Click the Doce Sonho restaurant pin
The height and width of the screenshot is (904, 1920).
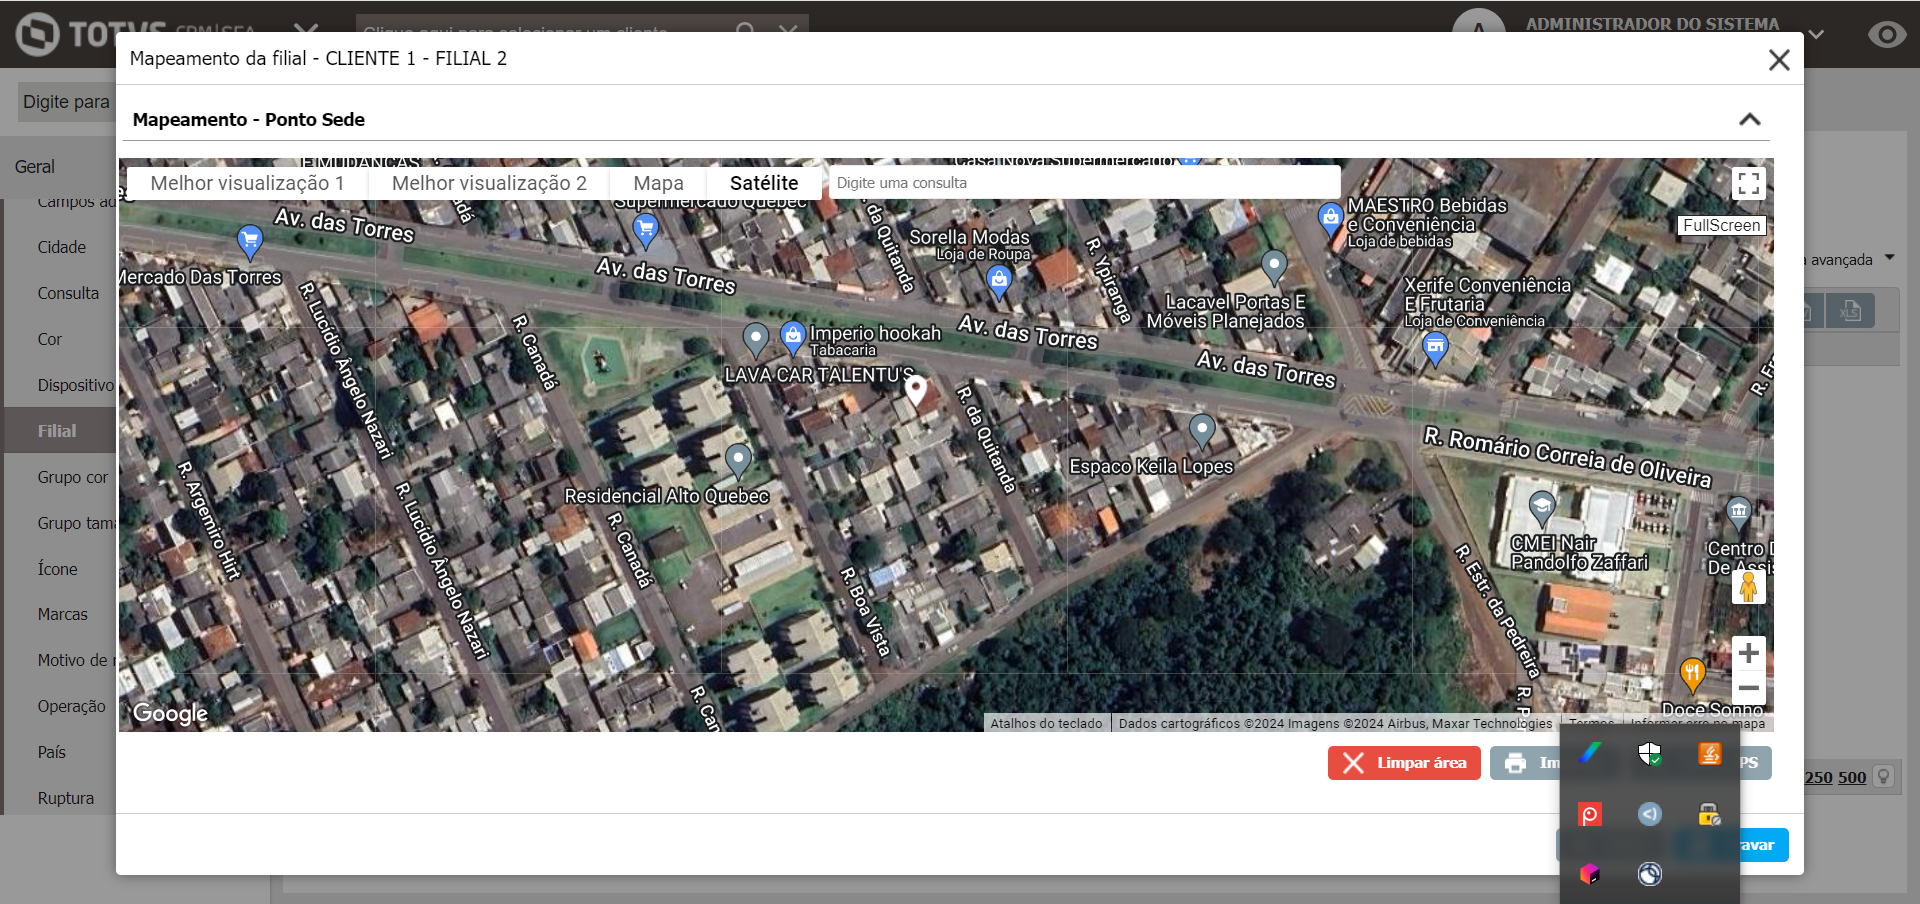click(1692, 674)
